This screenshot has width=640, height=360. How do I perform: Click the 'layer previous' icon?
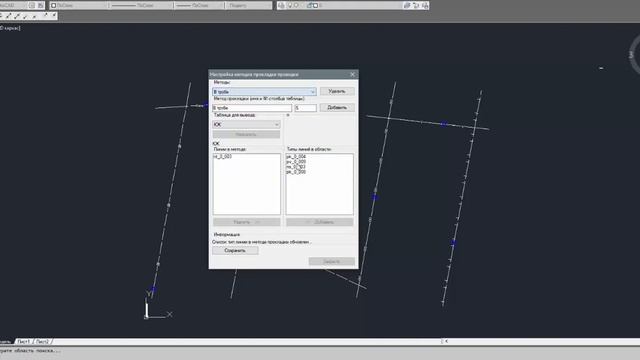point(416,5)
